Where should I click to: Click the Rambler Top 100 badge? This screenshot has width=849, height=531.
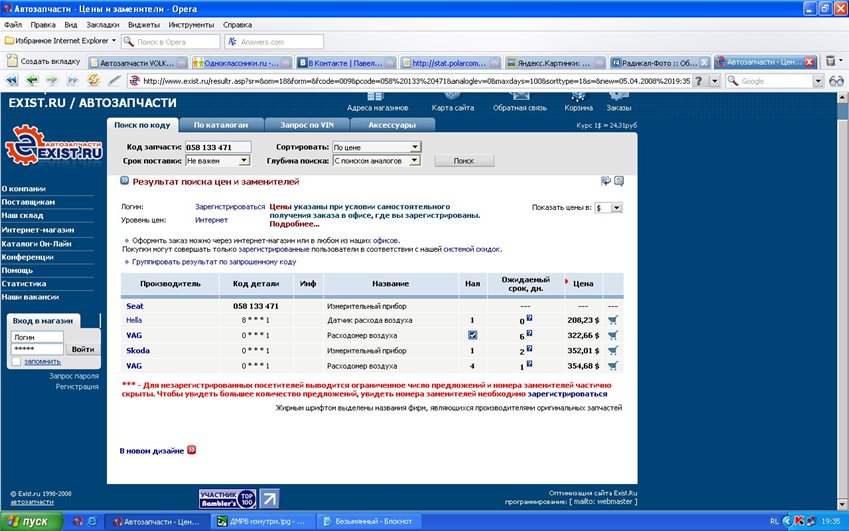(x=227, y=499)
